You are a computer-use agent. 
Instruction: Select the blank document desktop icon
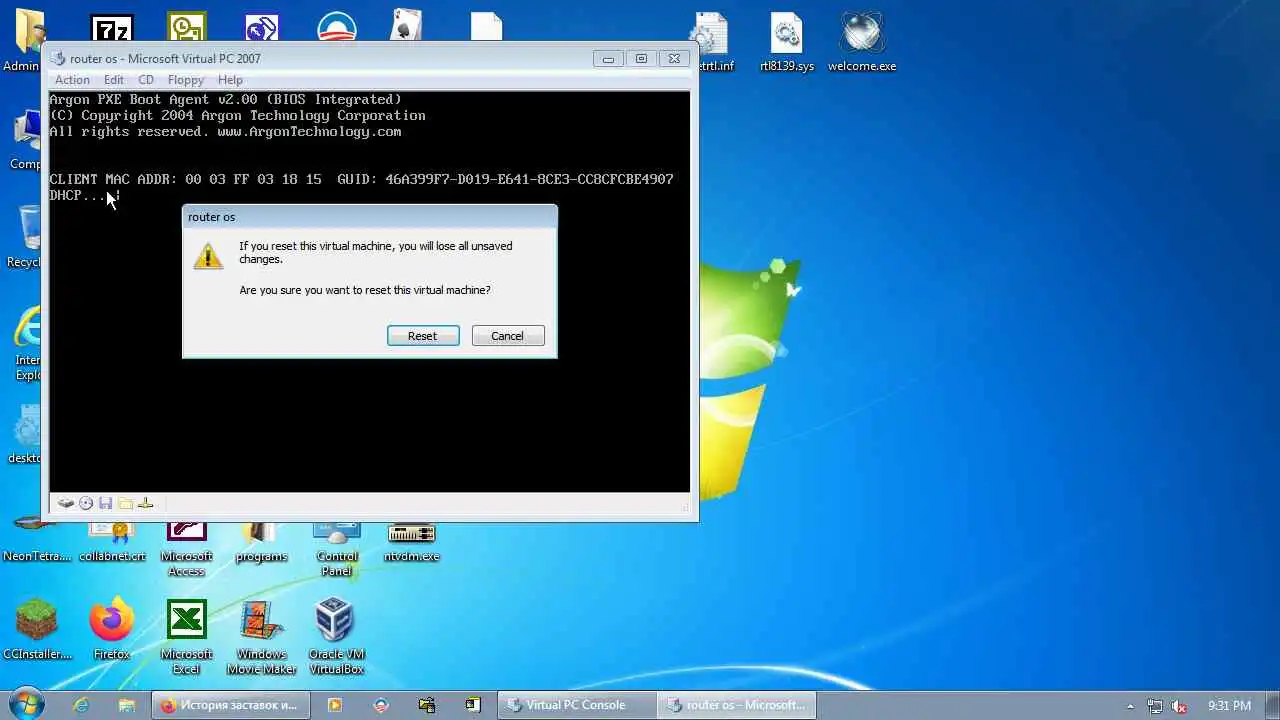click(486, 27)
